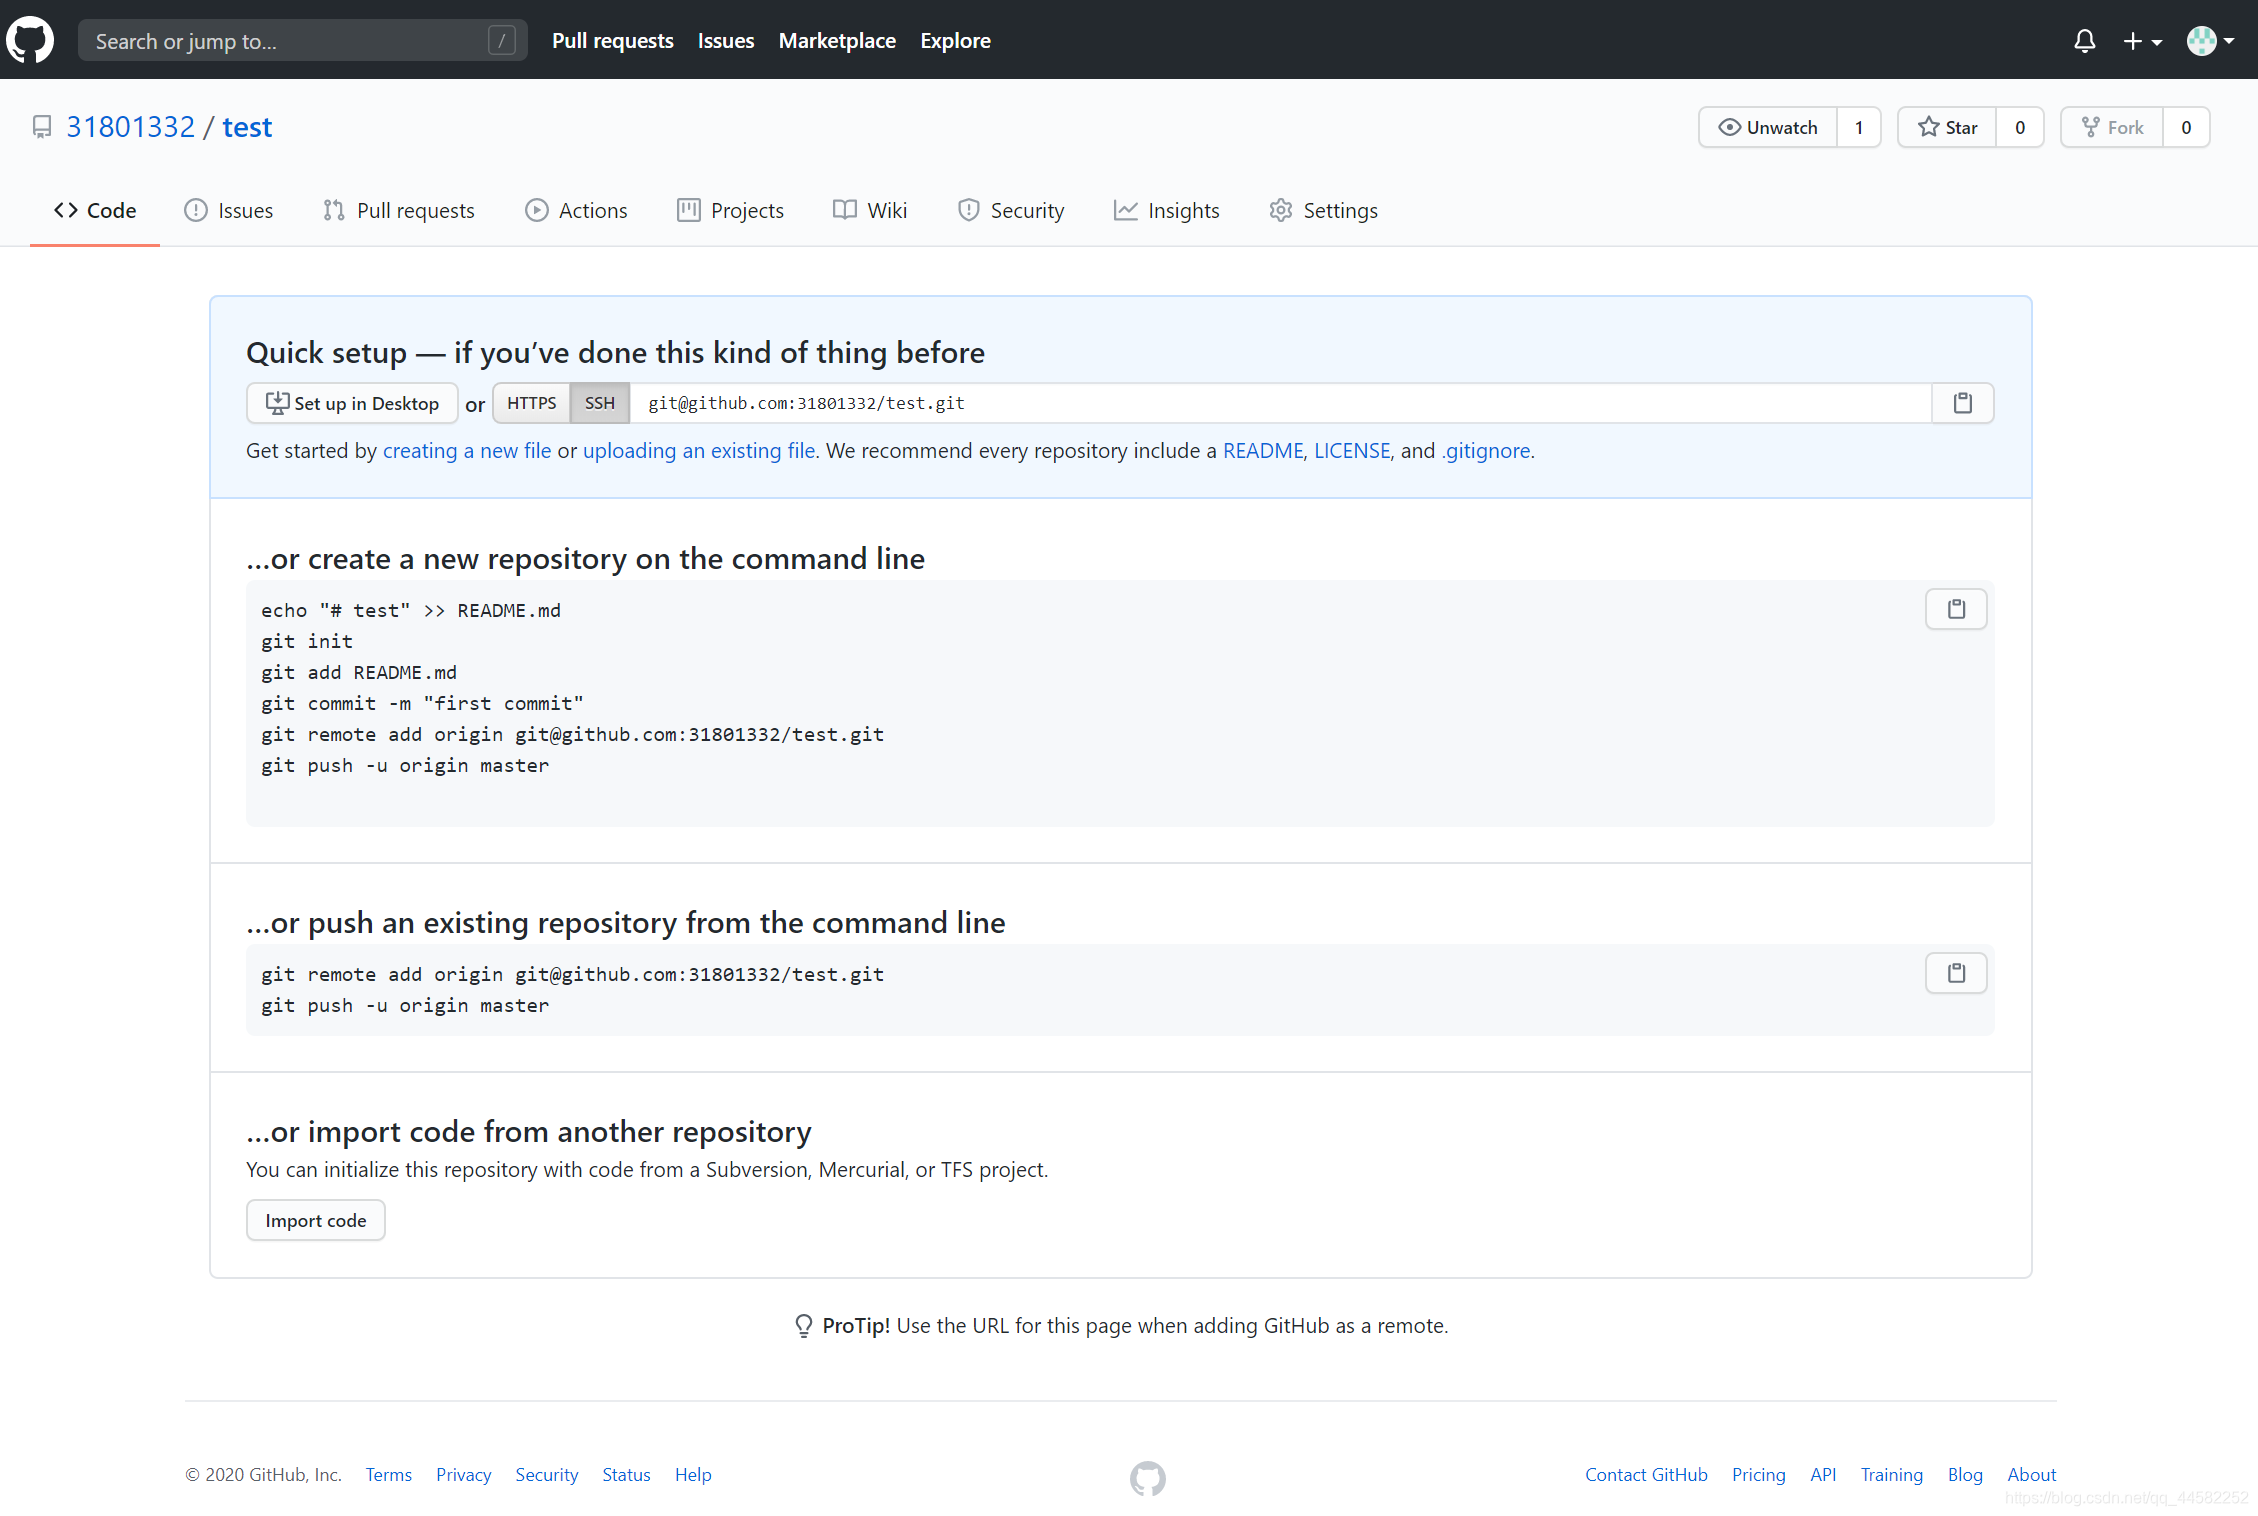Click the stargazers count 0
The image size is (2258, 1516).
tap(2020, 127)
